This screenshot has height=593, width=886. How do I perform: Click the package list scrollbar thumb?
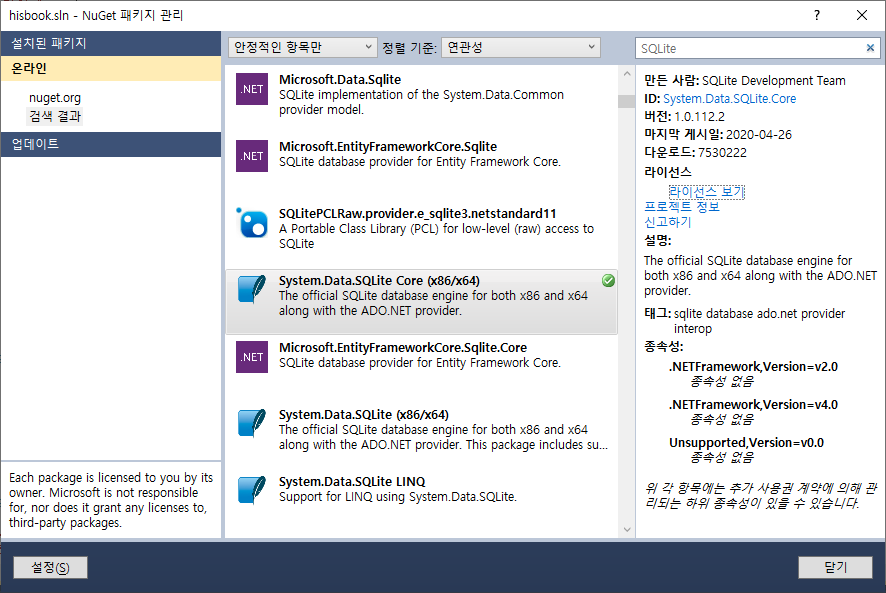tap(627, 101)
